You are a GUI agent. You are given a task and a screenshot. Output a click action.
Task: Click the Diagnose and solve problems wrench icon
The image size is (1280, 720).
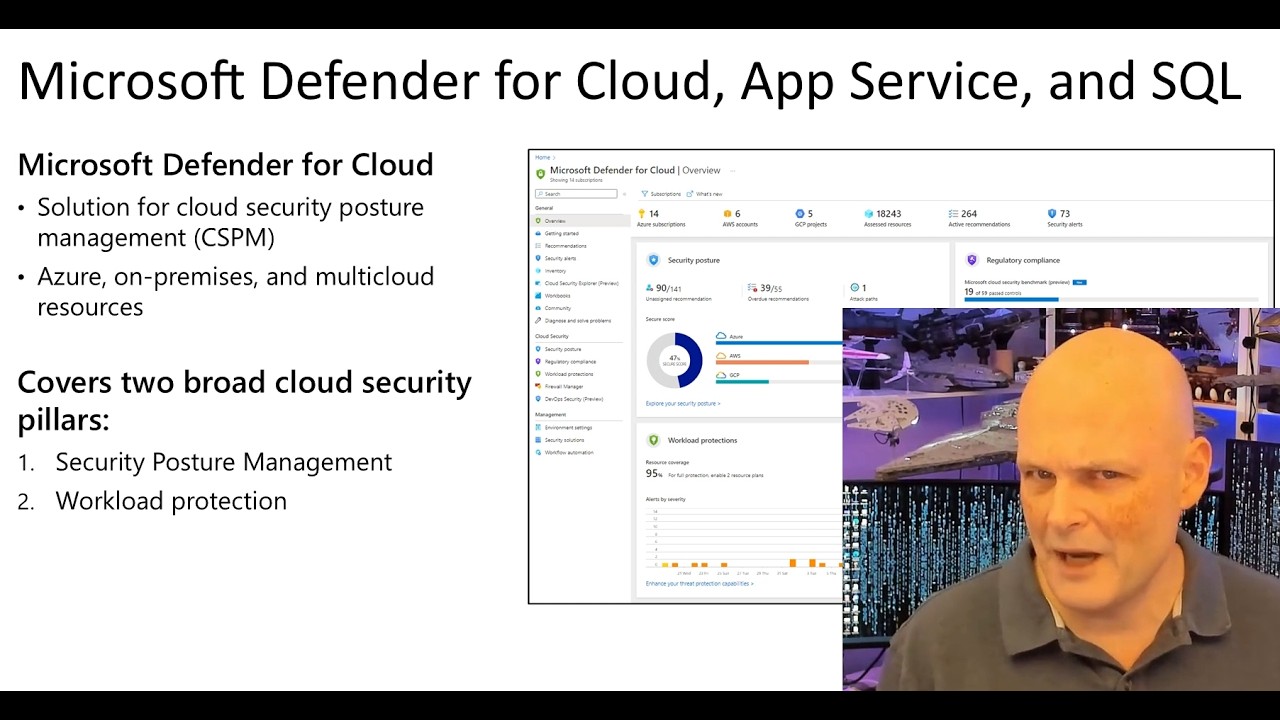click(x=538, y=321)
